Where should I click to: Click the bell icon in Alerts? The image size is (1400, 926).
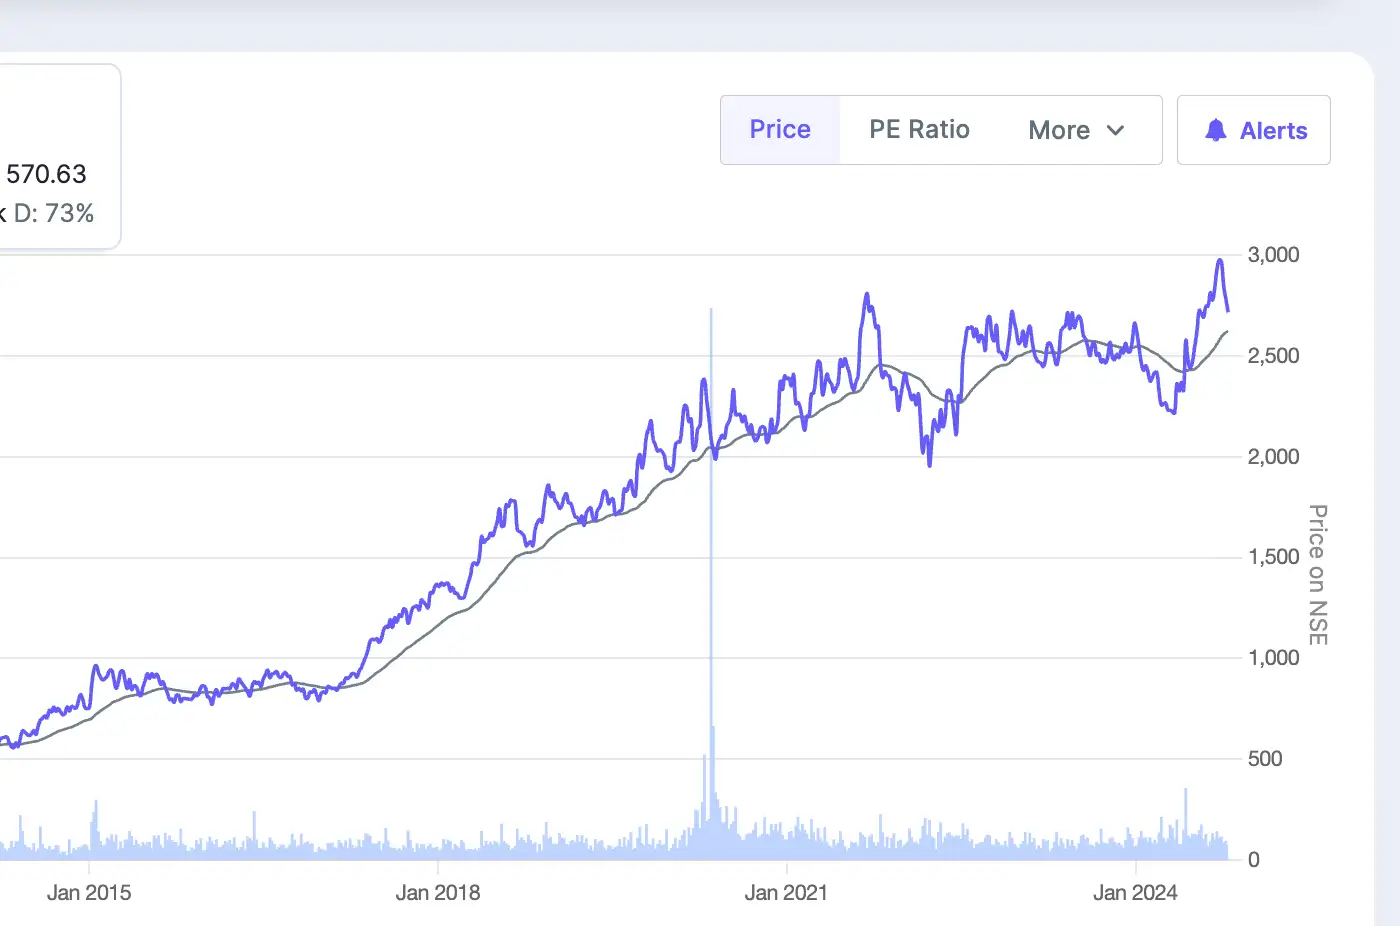pyautogui.click(x=1216, y=130)
